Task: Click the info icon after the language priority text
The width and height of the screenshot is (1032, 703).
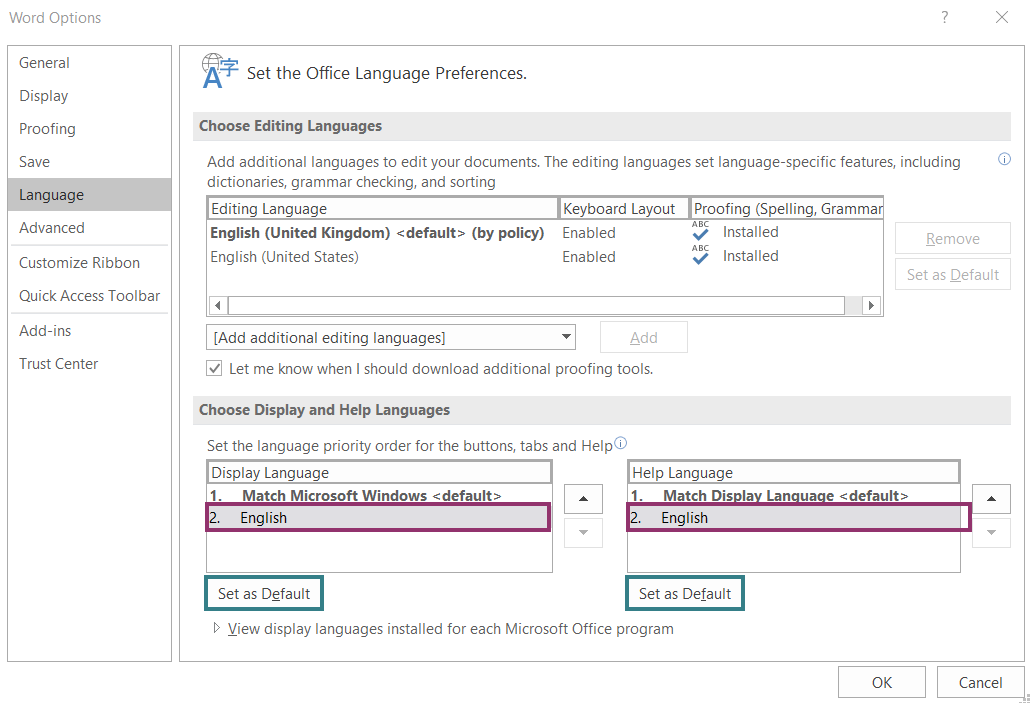Action: point(621,442)
